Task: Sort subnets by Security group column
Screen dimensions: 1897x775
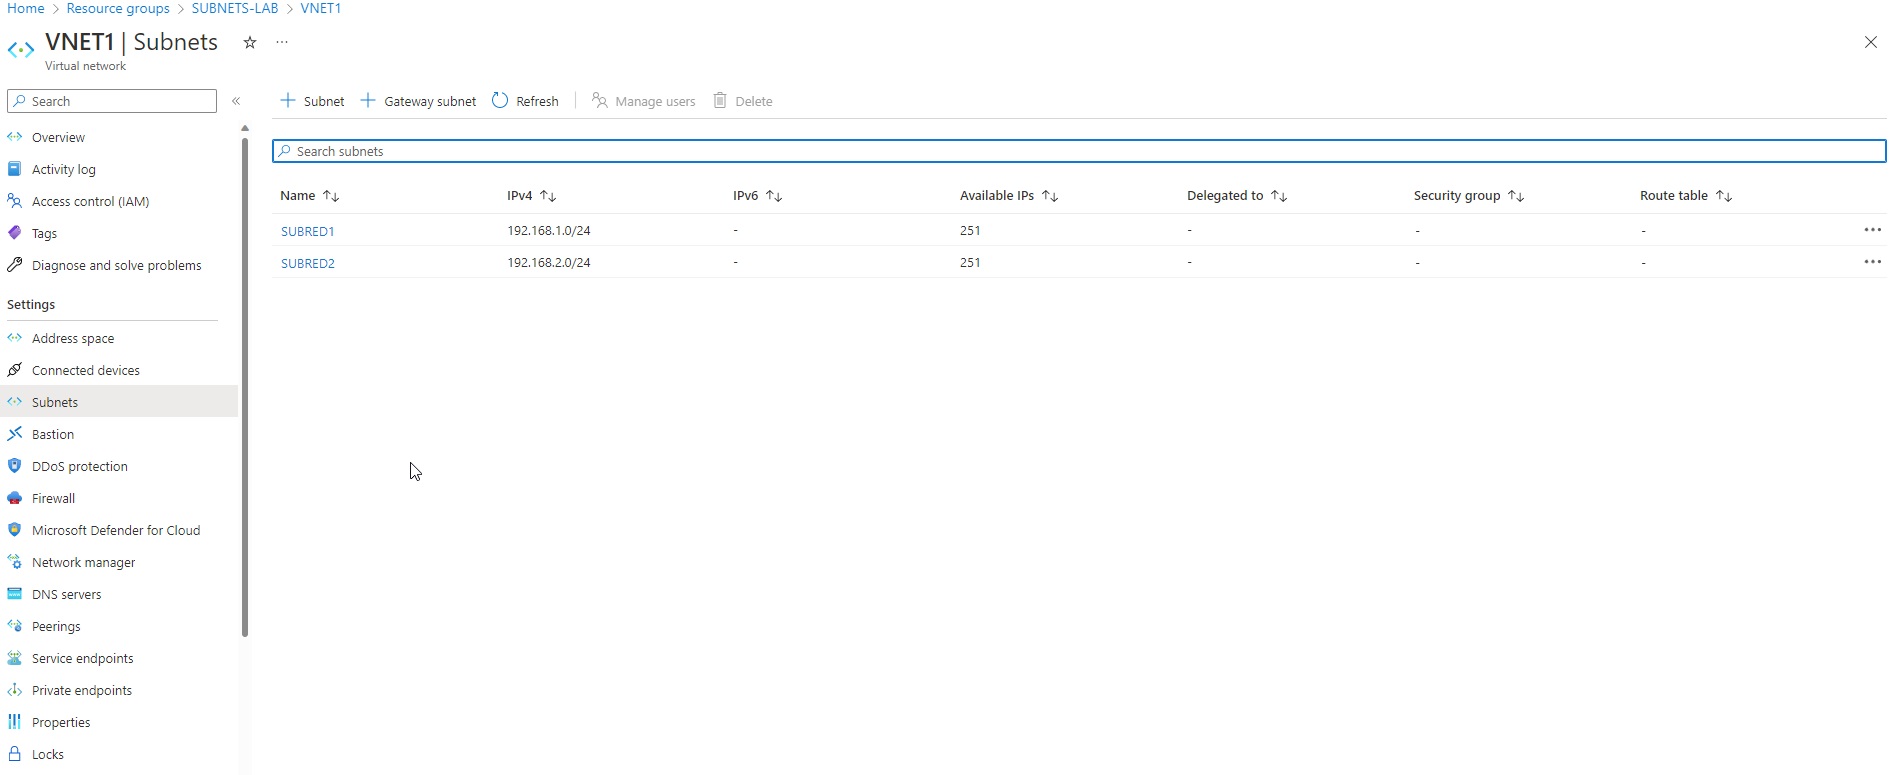Action: tap(1469, 196)
